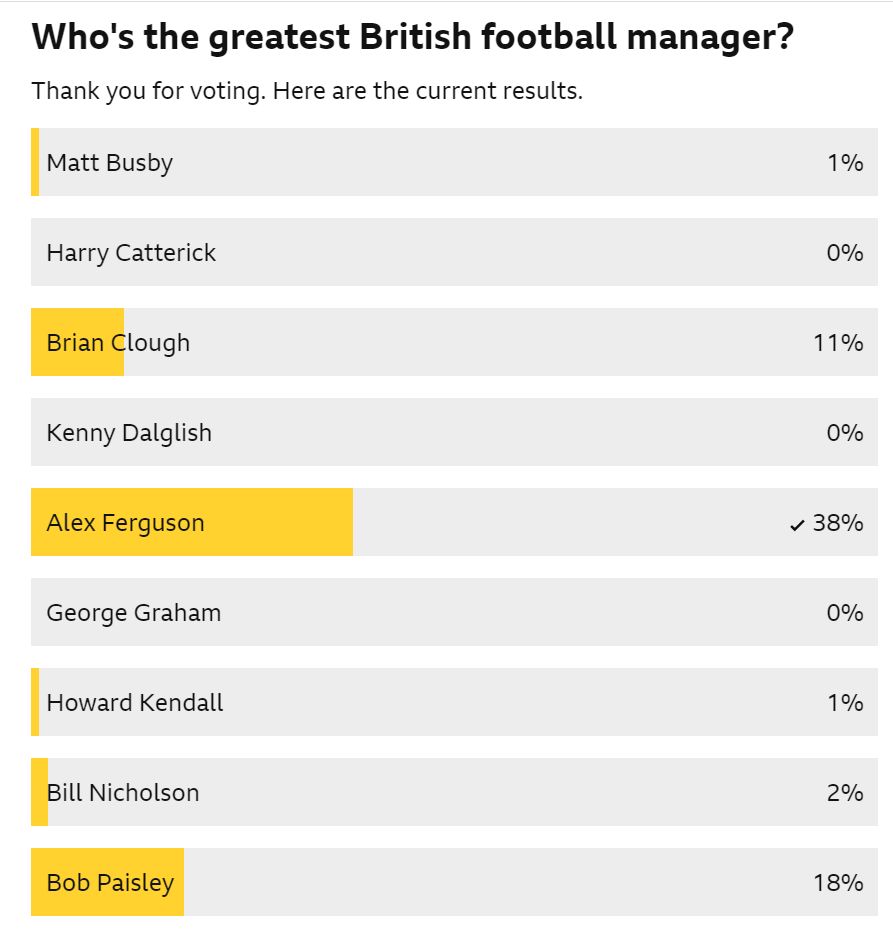Click the Harry Catterick option label

coord(131,252)
